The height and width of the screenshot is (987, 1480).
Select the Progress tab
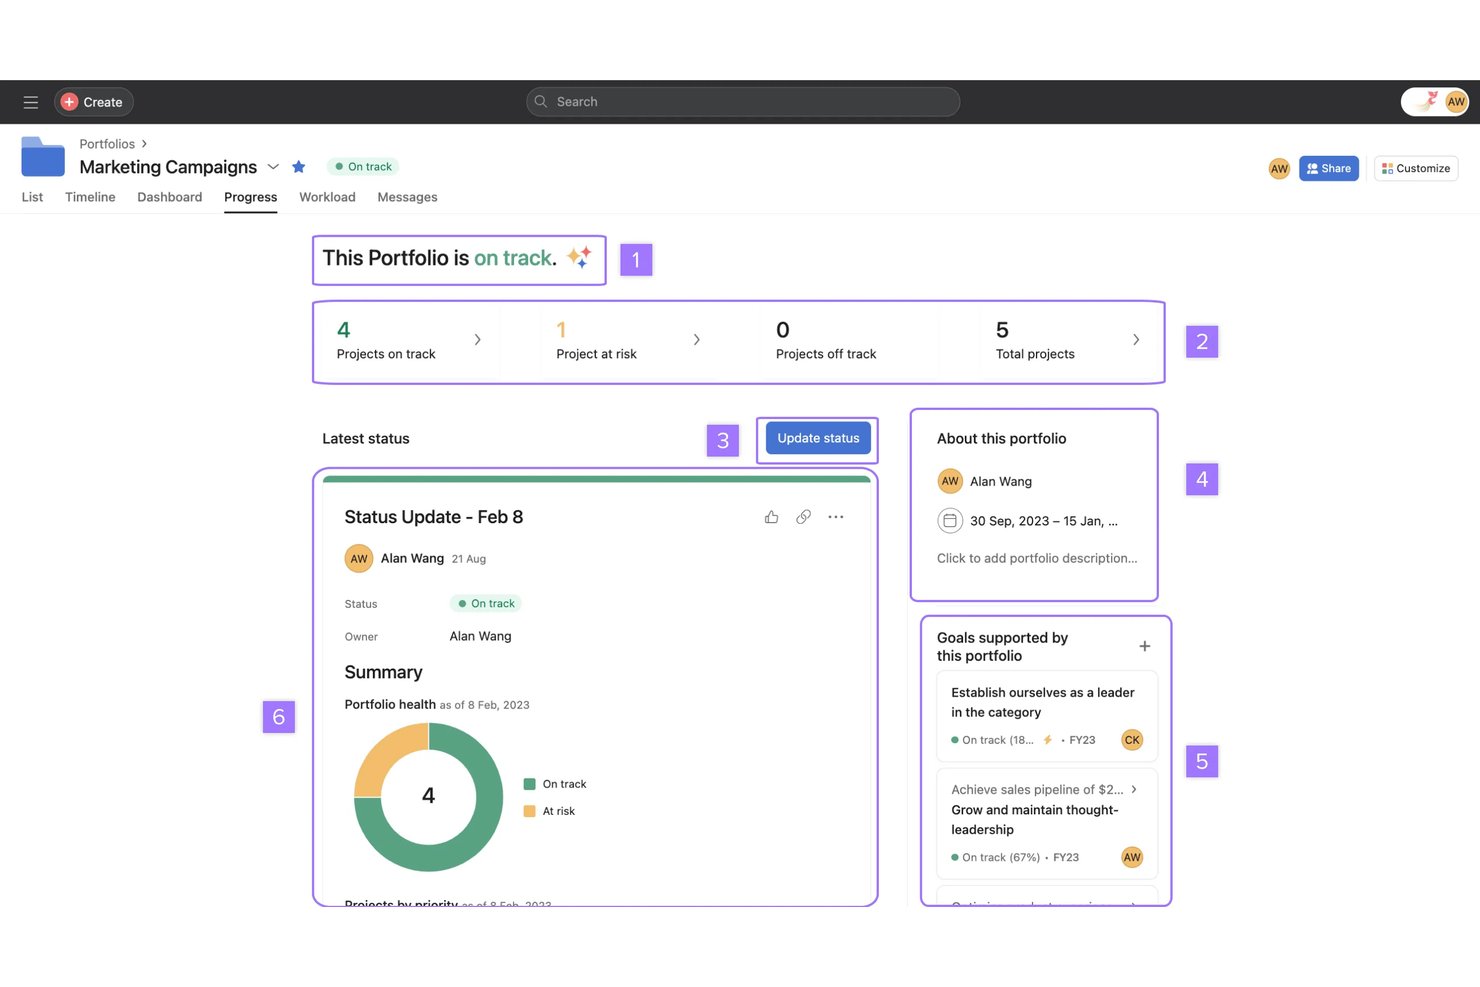pyautogui.click(x=251, y=197)
